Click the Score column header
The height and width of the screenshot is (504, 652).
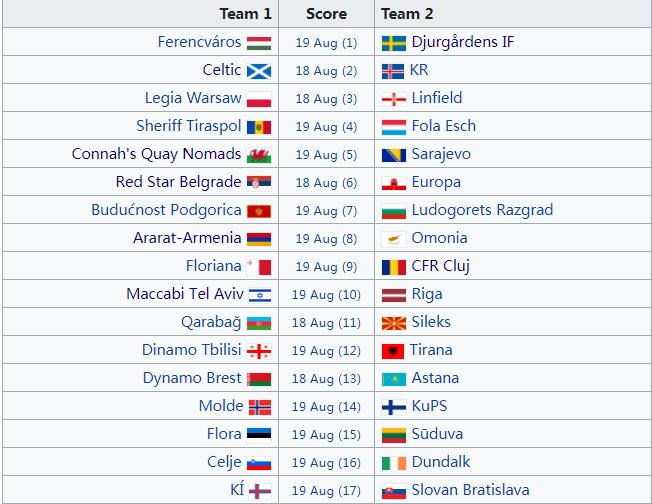(326, 14)
